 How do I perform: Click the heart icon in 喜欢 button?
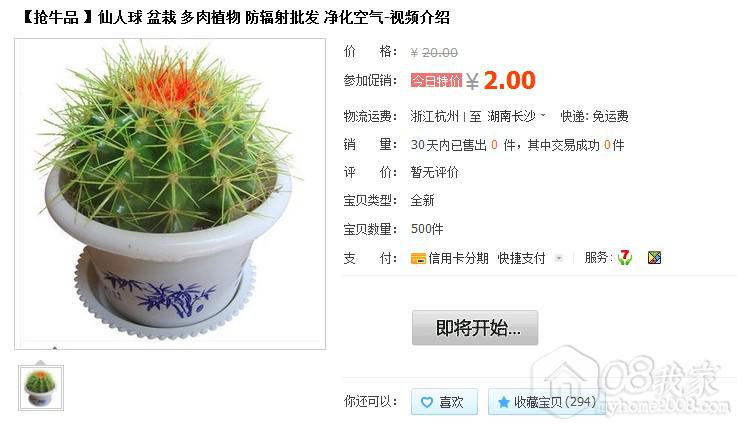pyautogui.click(x=427, y=402)
